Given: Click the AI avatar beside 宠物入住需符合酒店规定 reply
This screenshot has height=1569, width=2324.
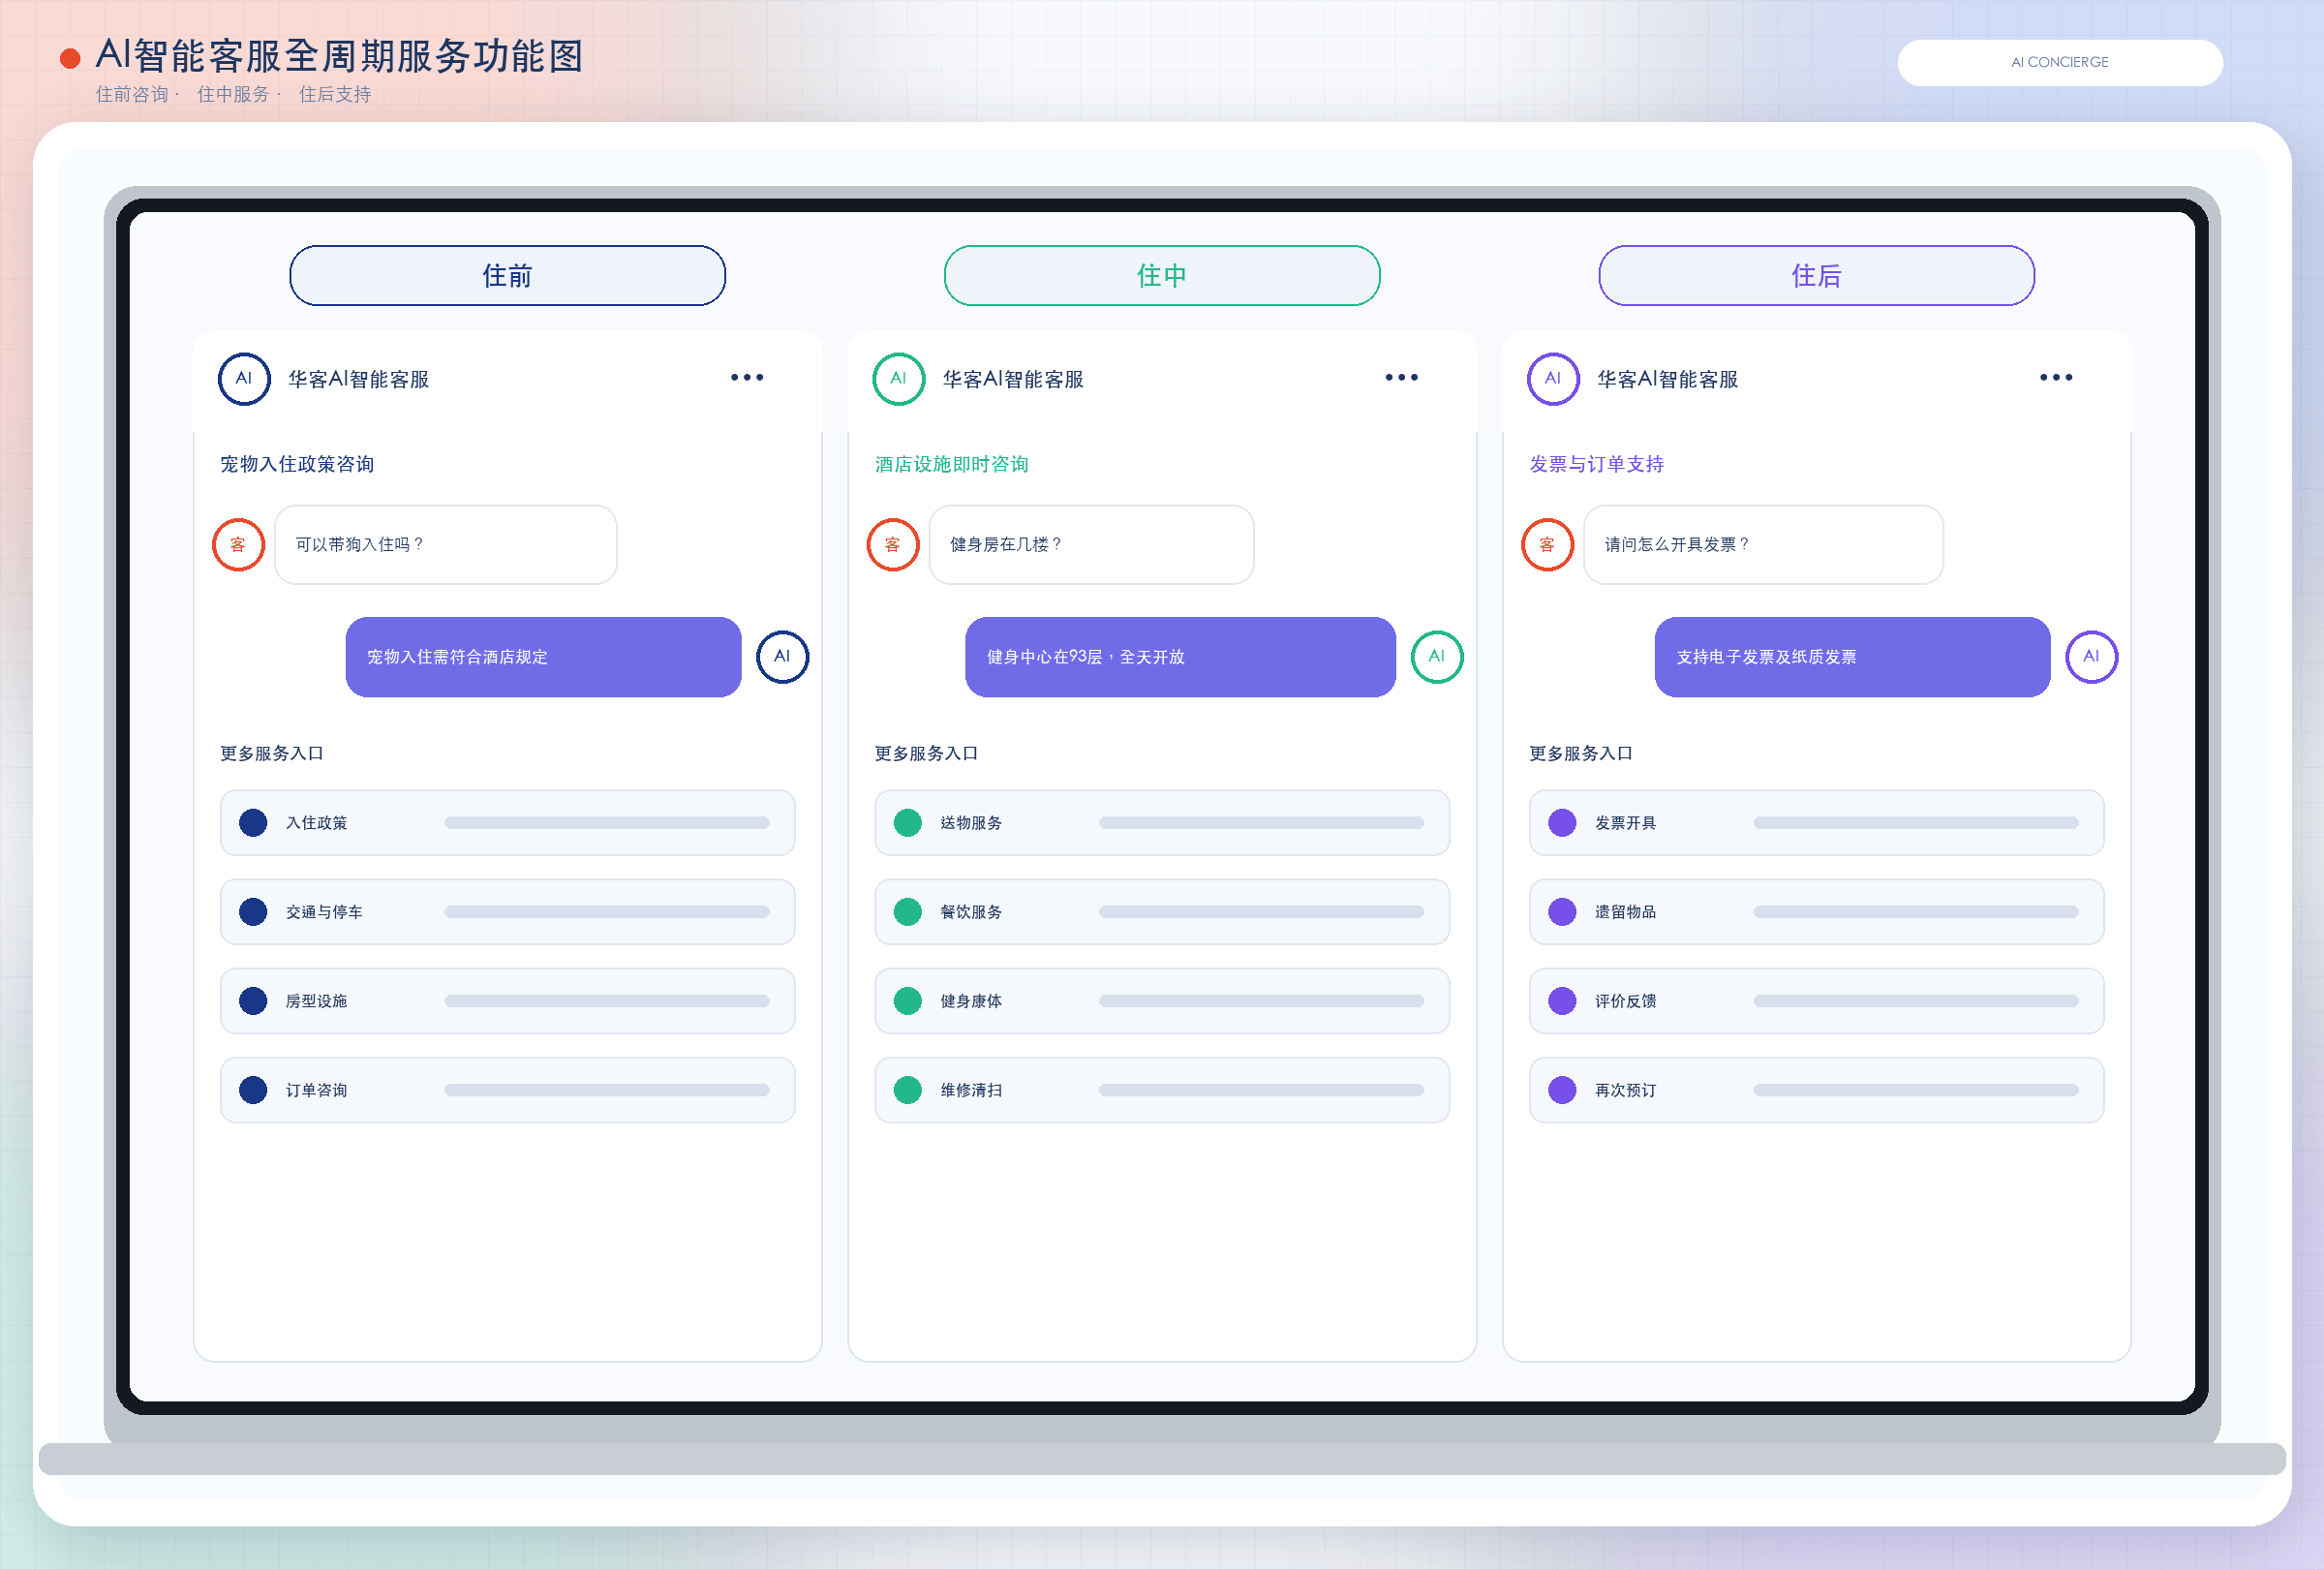Looking at the screenshot, I should point(782,657).
